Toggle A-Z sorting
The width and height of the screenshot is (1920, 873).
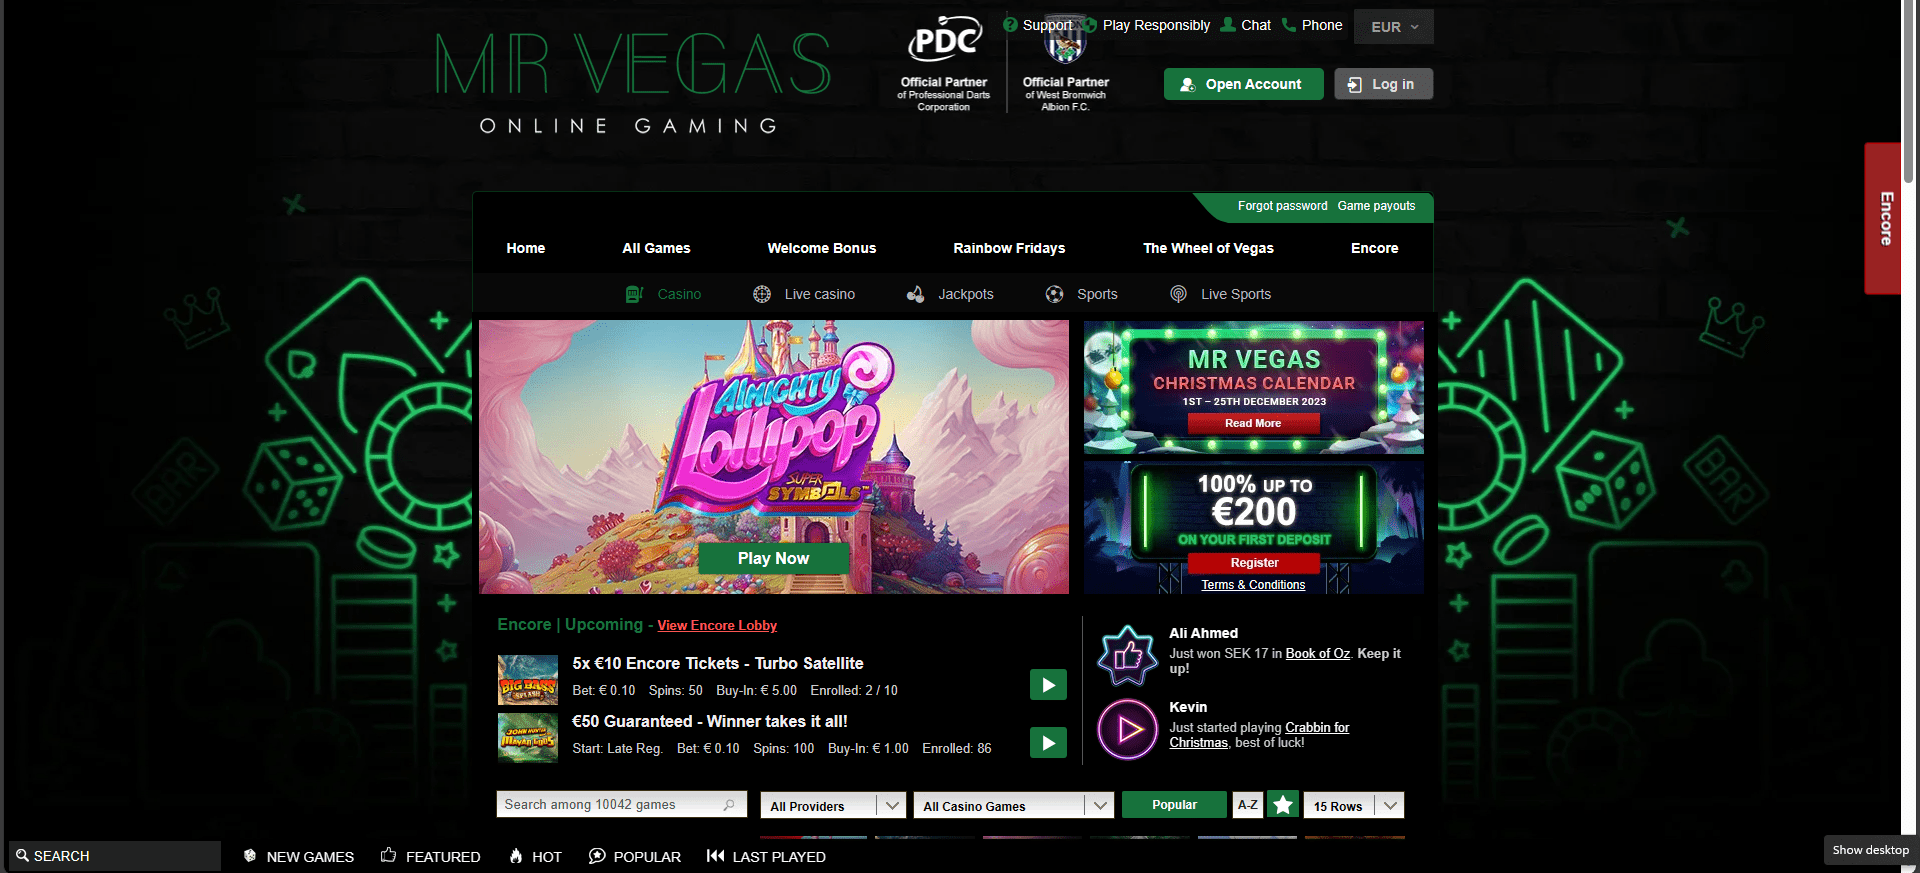tap(1247, 805)
